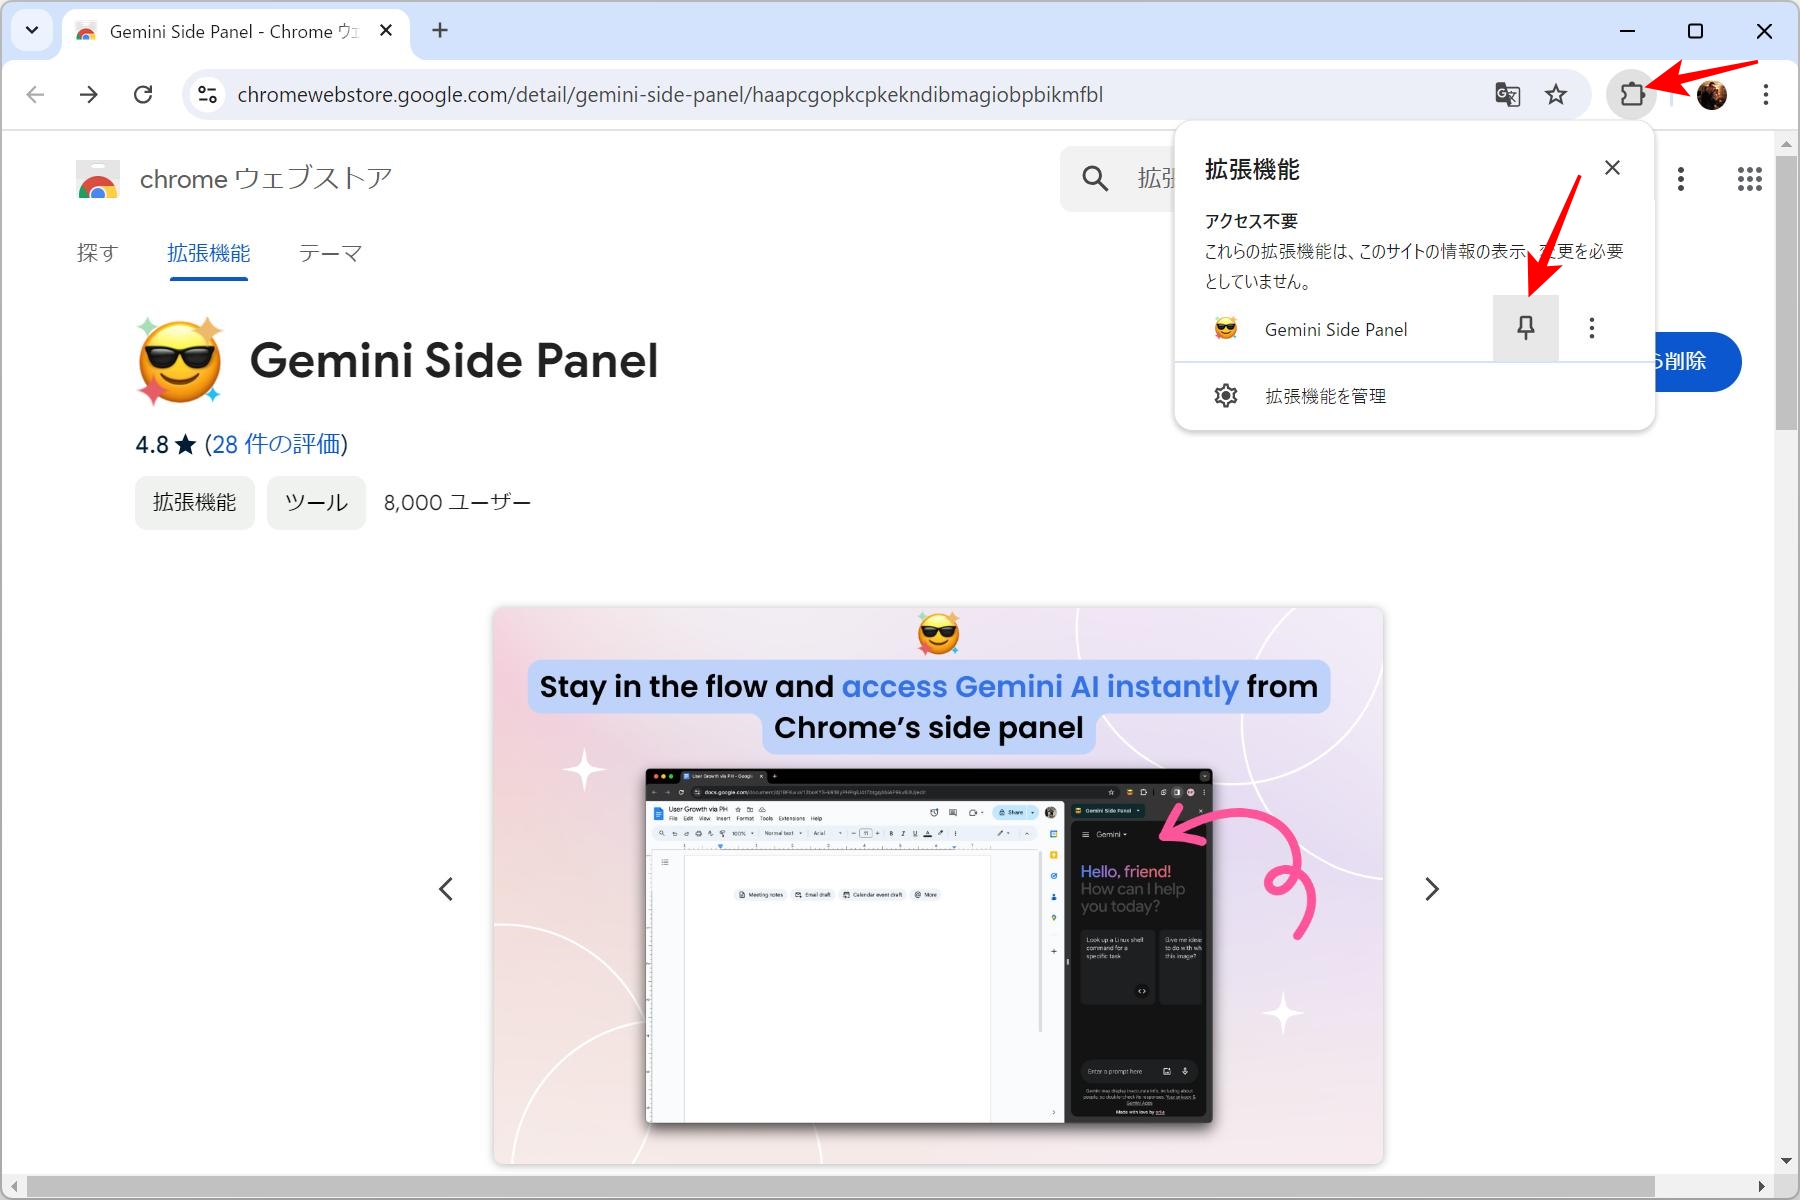
Task: Open more options for Gemini Side Panel extension
Action: click(1592, 328)
